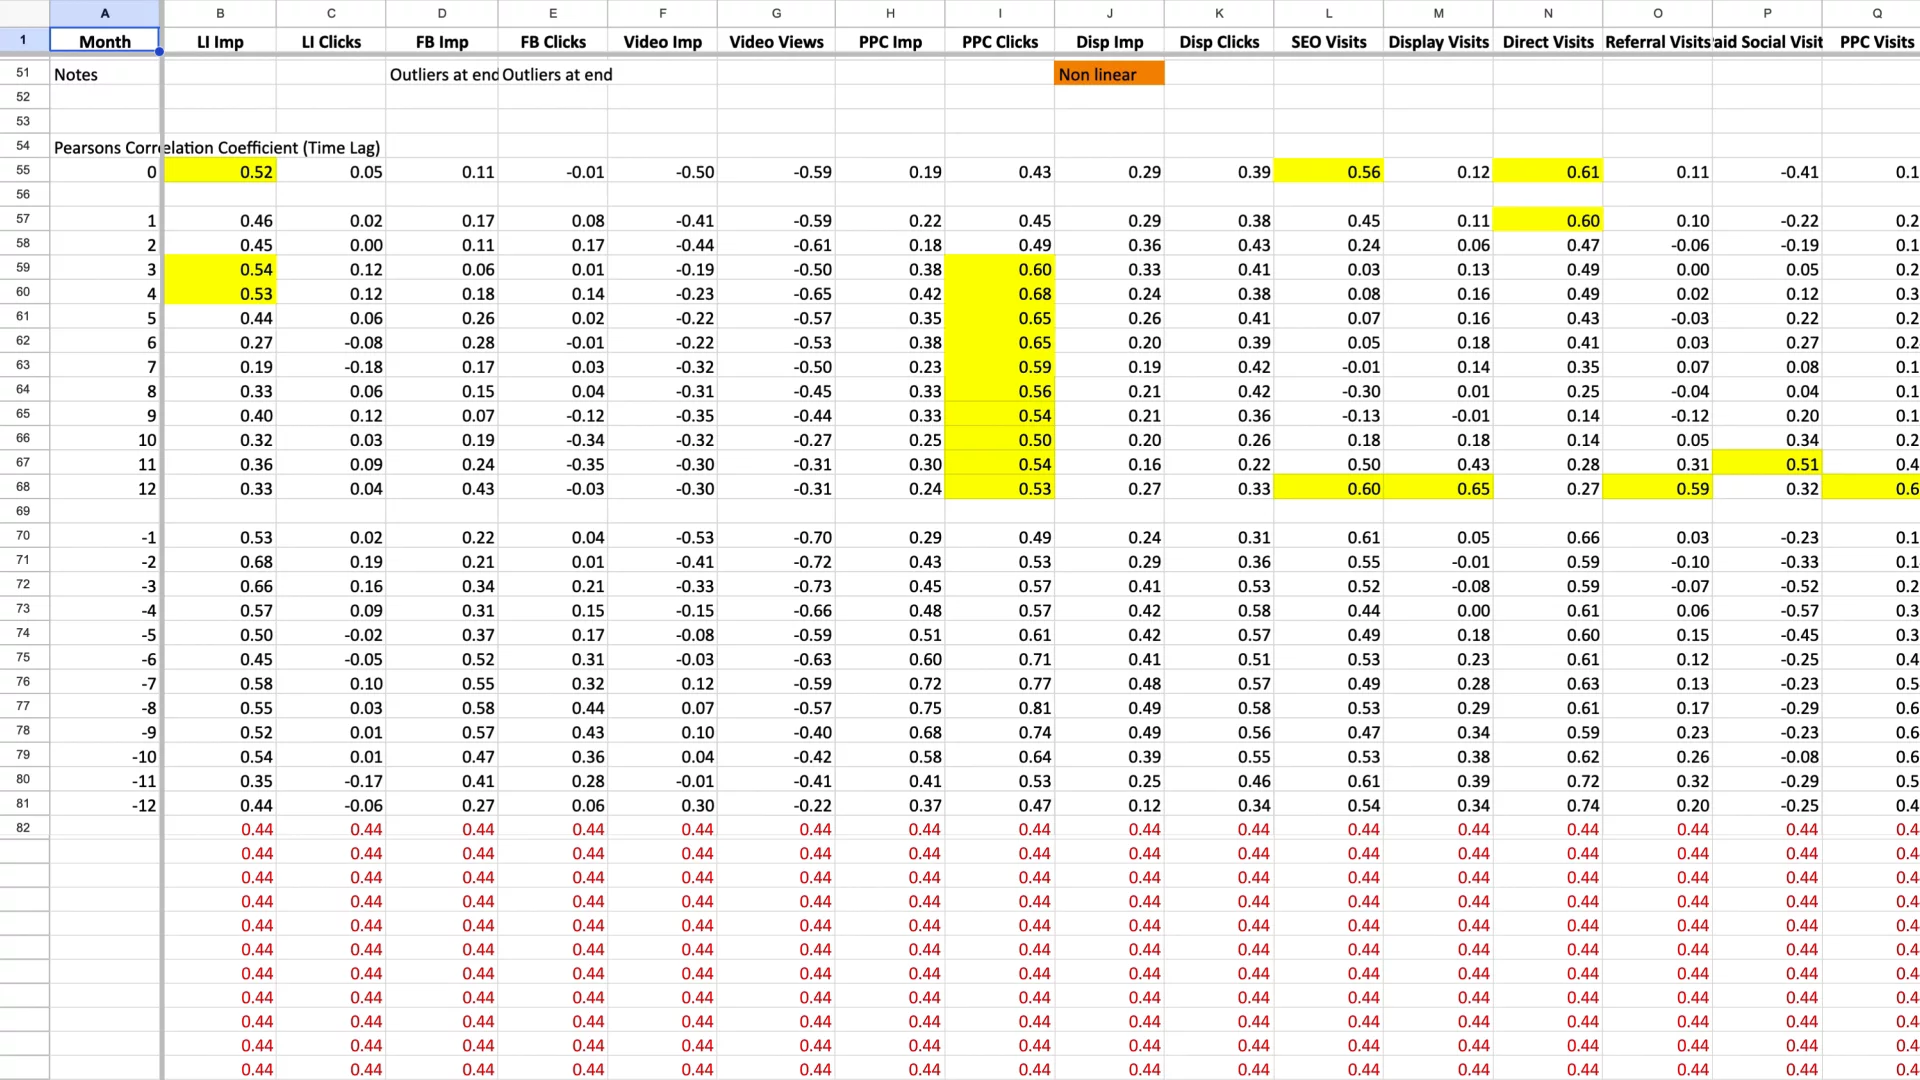
Task: Click the frozen row 1 header number
Action: click(23, 40)
